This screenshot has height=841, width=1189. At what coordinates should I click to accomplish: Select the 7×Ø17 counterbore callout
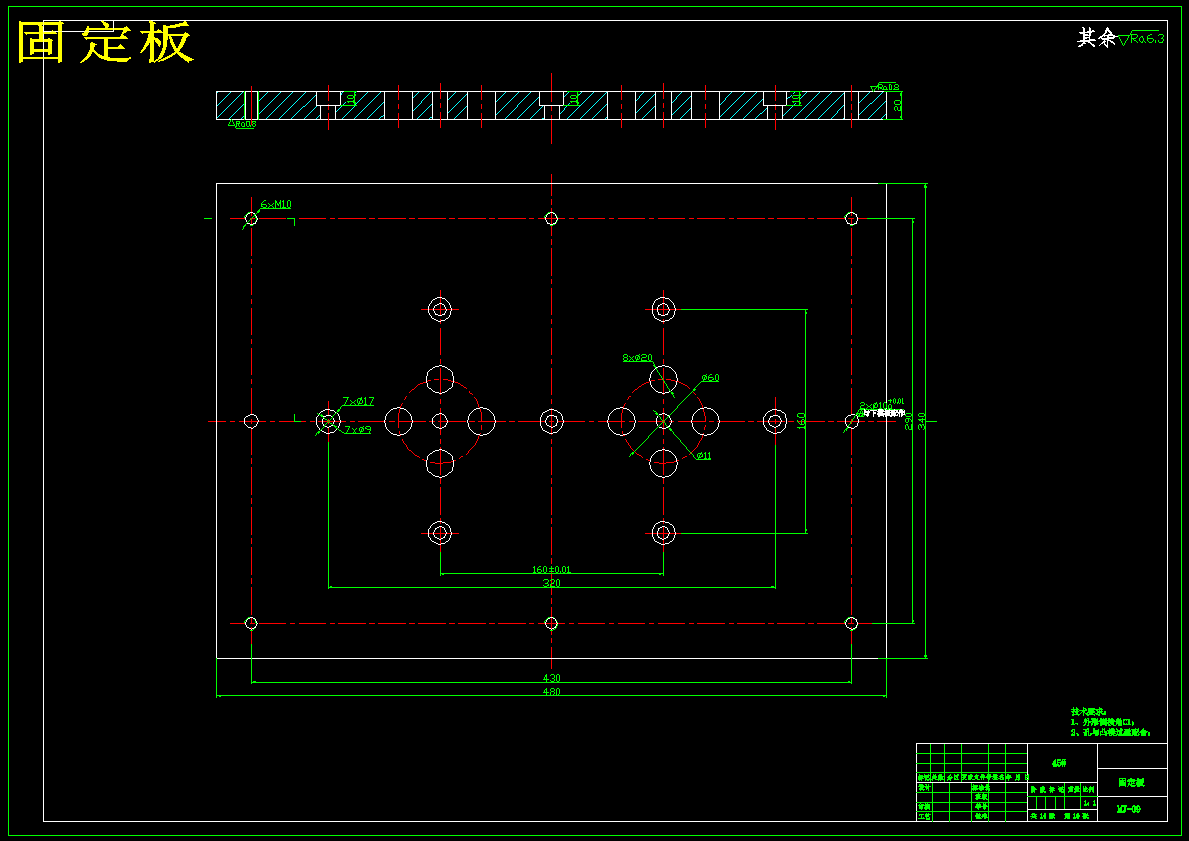[x=359, y=401]
